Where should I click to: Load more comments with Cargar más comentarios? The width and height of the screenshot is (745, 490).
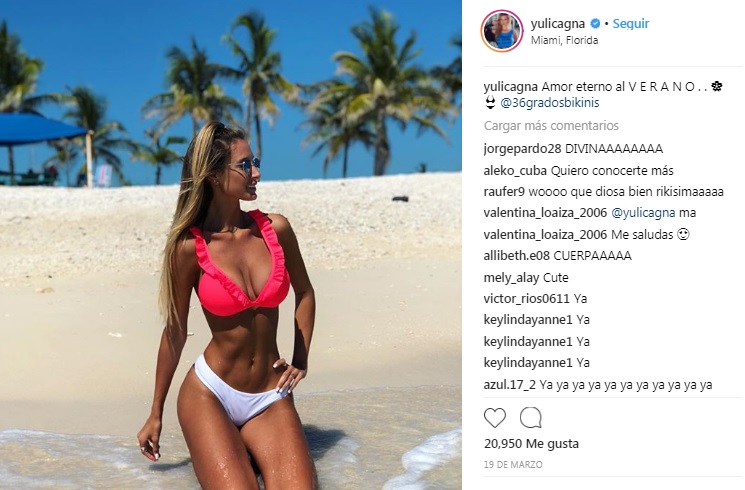551,126
